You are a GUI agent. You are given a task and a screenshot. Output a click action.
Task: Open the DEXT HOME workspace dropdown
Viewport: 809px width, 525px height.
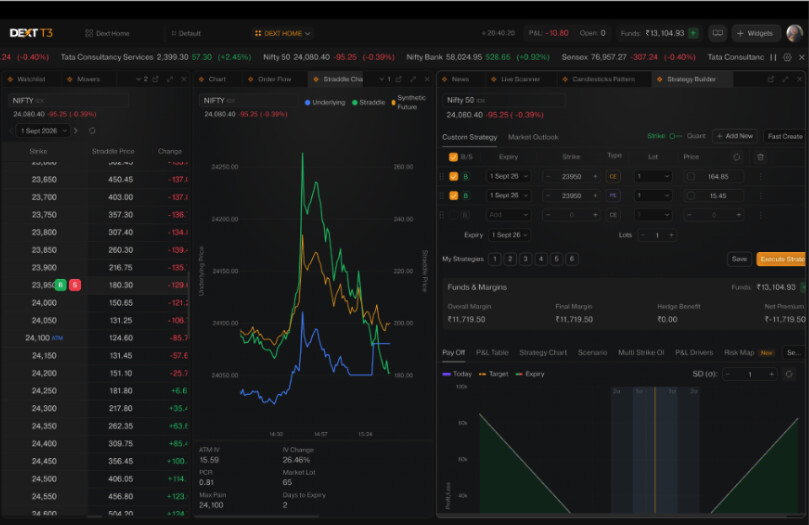point(282,34)
